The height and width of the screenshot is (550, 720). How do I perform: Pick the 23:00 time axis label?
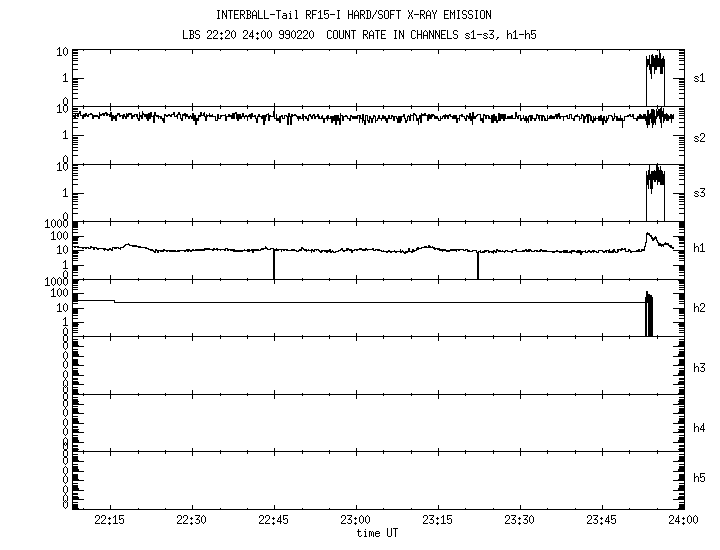click(355, 520)
